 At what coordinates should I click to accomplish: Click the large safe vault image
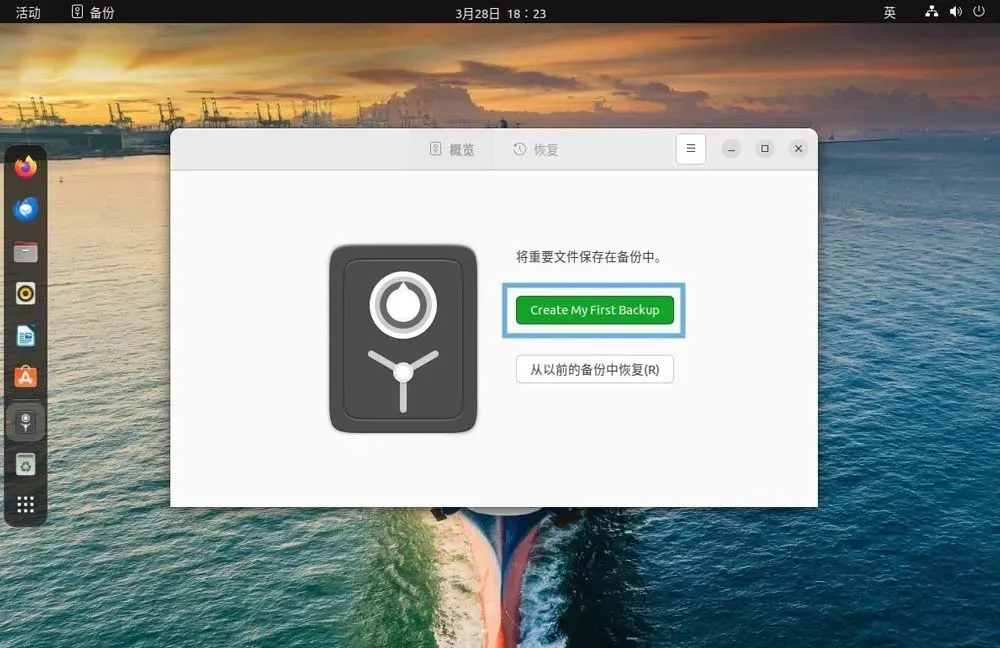(403, 339)
